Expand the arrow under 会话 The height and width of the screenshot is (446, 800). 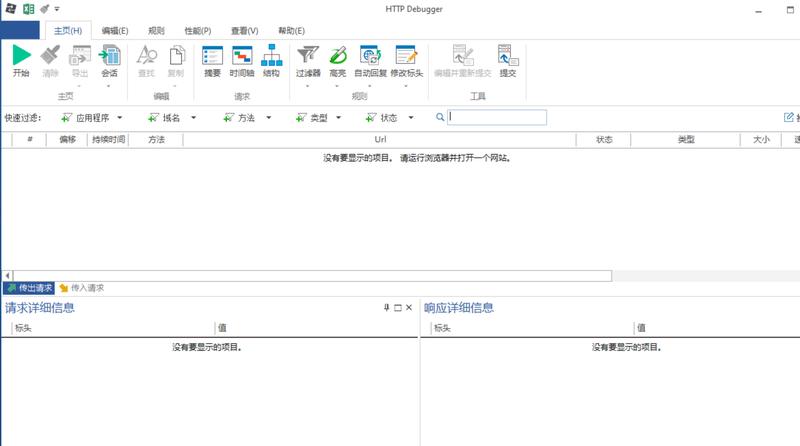(109, 86)
